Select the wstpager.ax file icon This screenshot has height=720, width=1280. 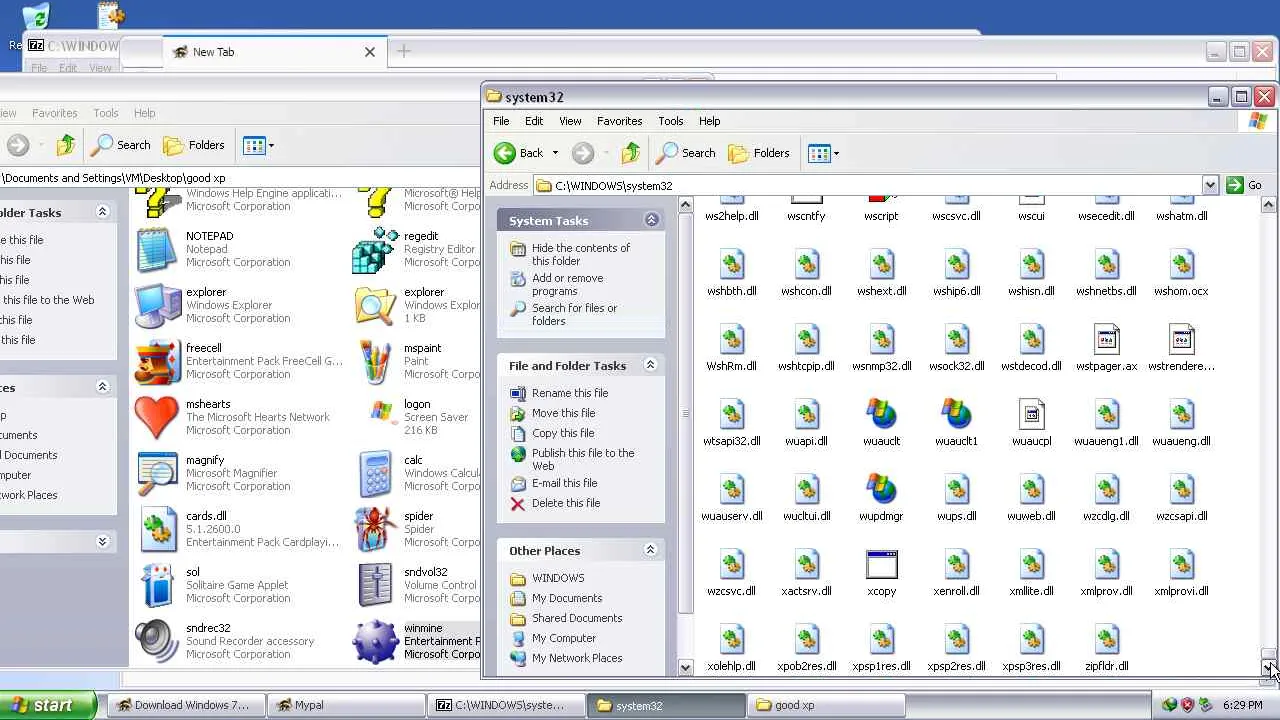tap(1106, 340)
